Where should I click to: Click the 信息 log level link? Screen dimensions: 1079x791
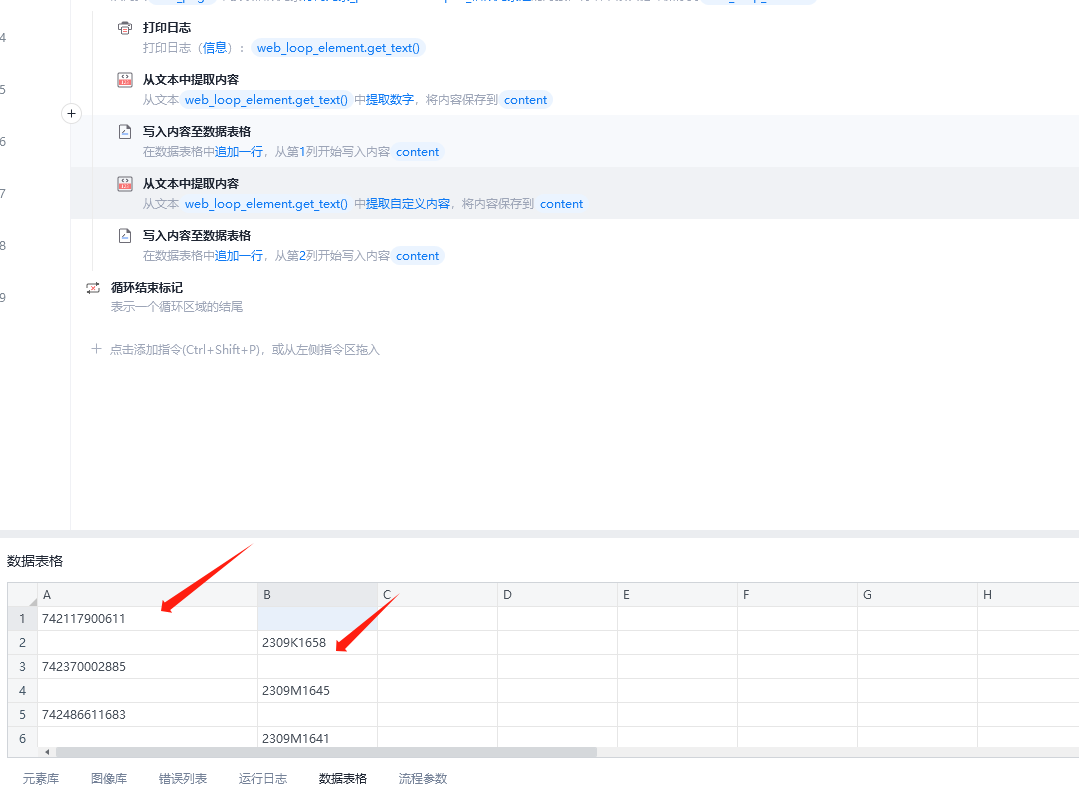pos(215,48)
